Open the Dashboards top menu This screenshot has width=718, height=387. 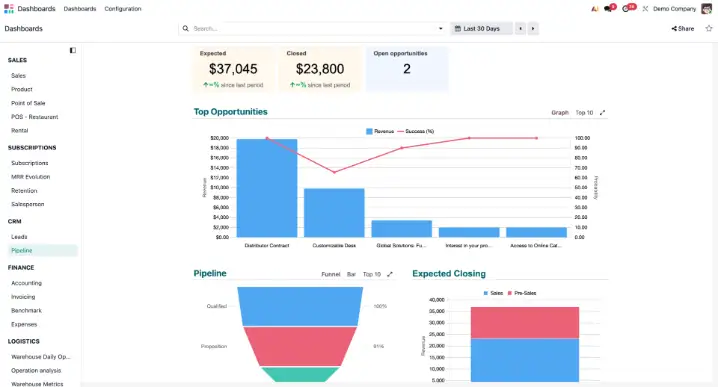tap(80, 9)
